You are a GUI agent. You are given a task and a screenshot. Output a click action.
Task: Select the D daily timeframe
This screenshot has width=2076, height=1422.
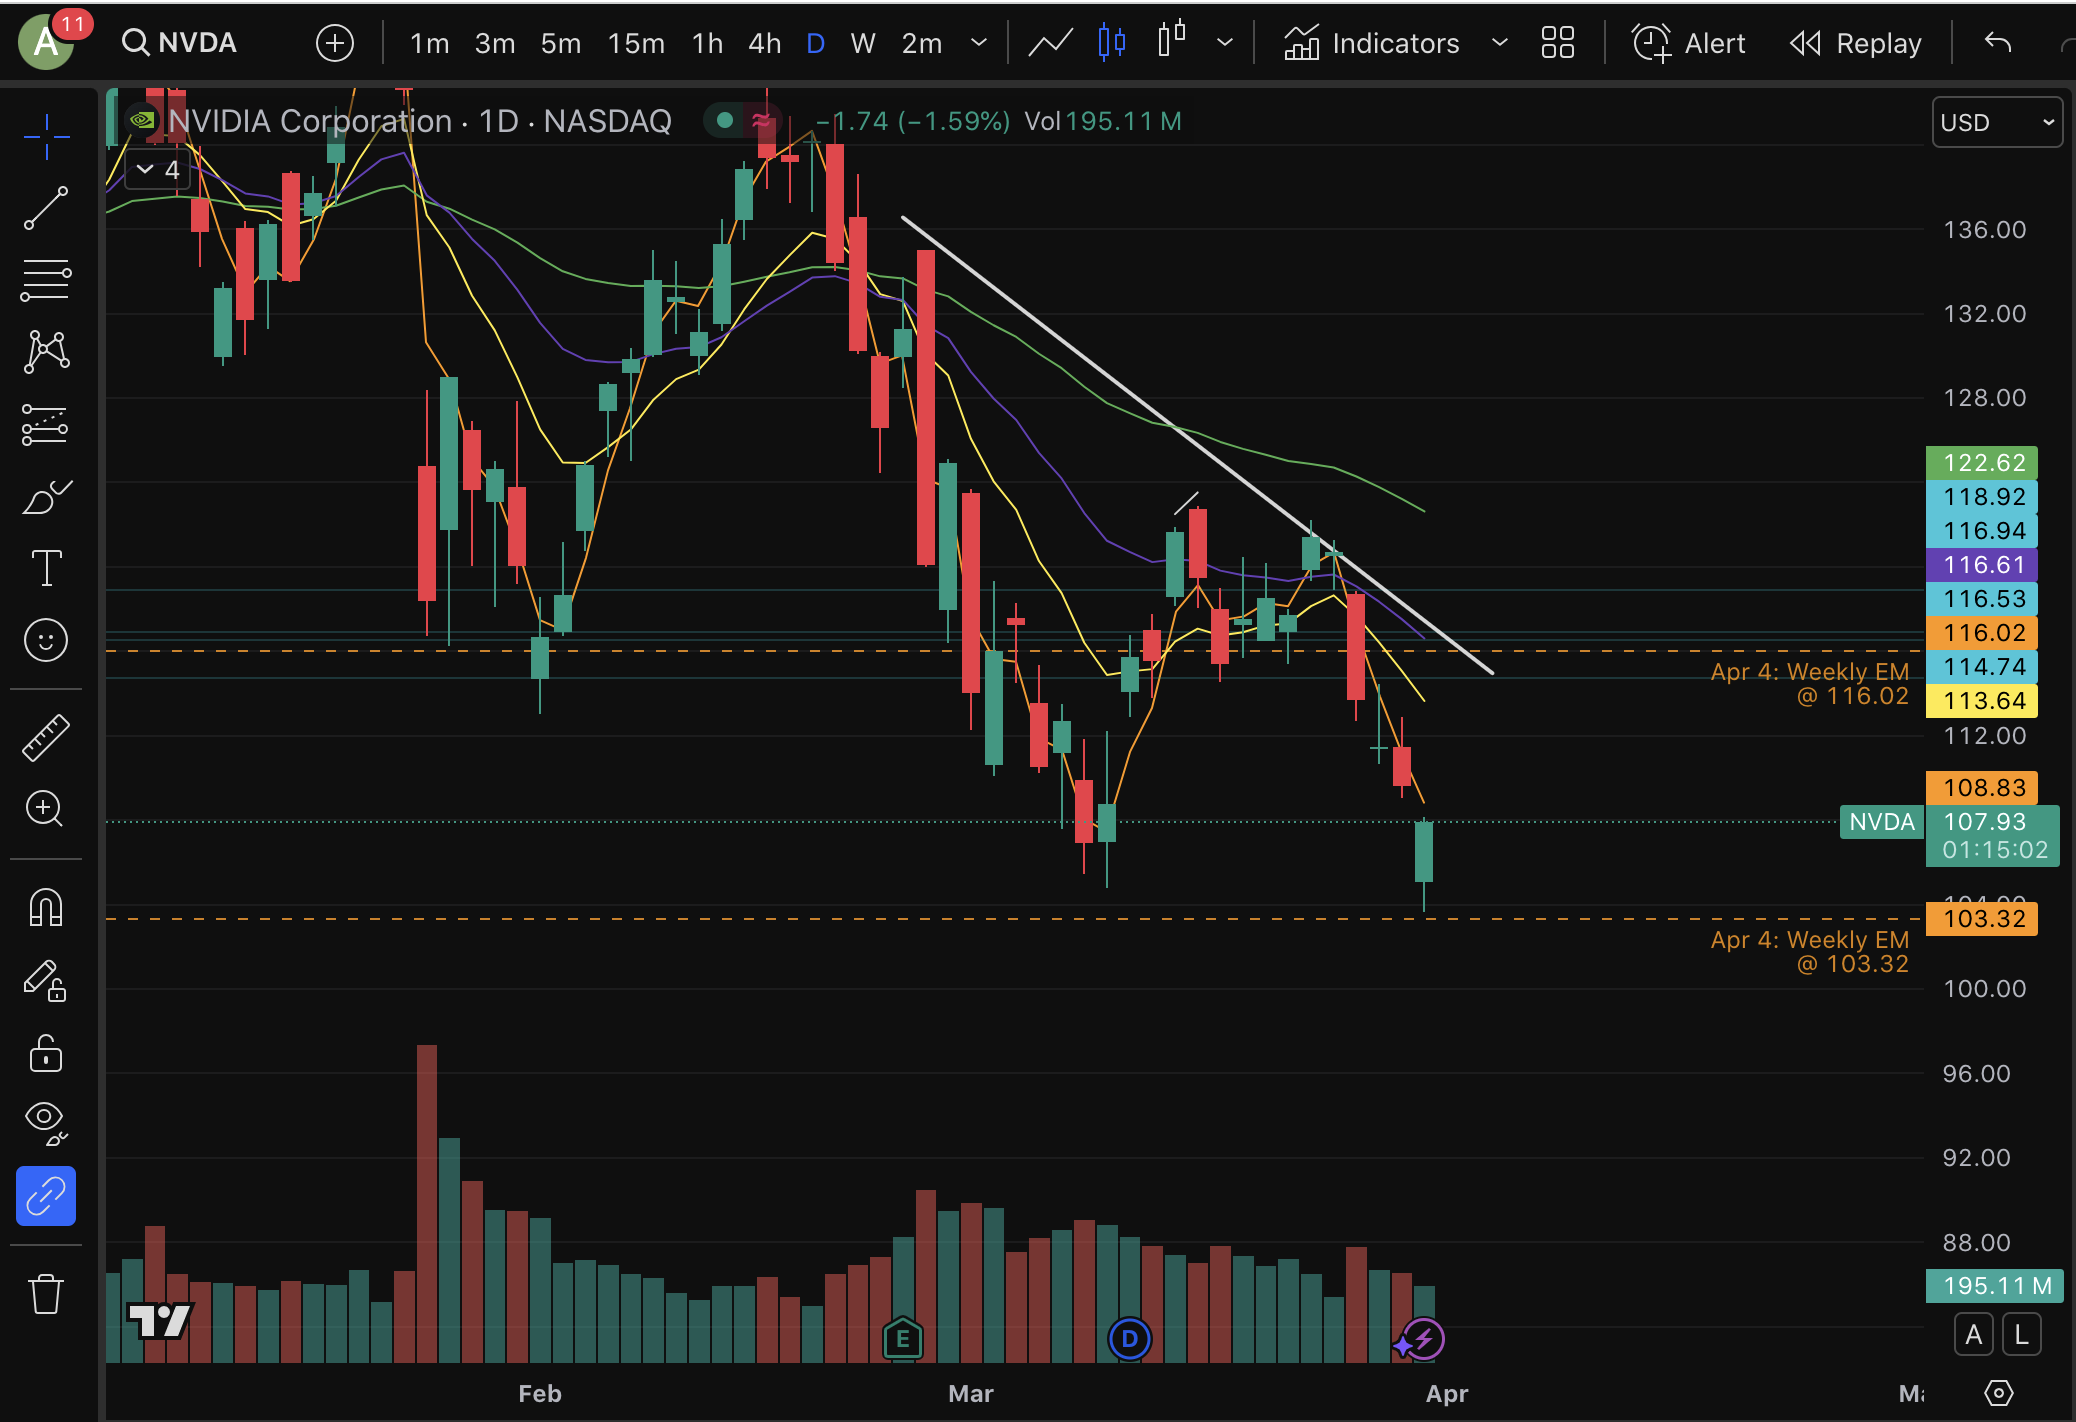tap(815, 43)
